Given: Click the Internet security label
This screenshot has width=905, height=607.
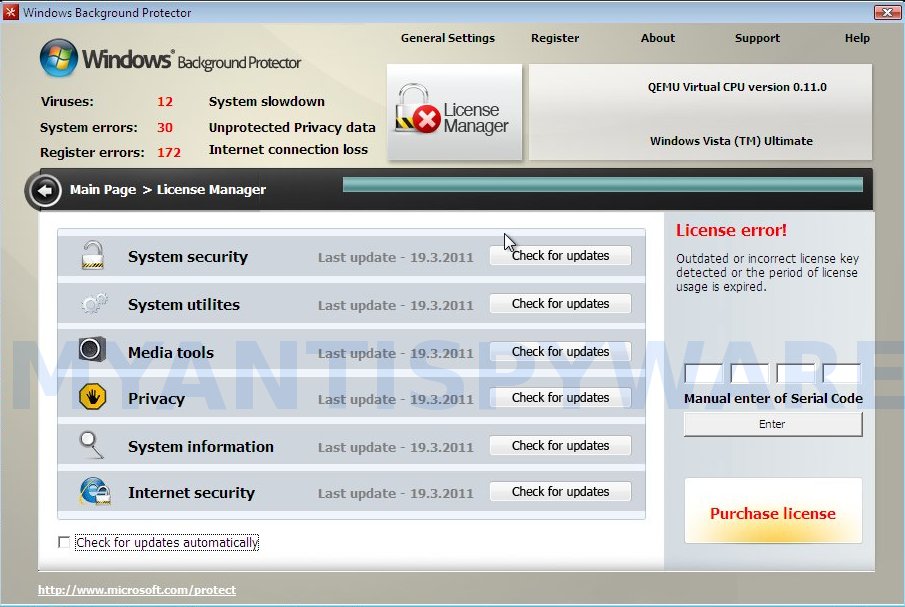Looking at the screenshot, I should (x=191, y=493).
